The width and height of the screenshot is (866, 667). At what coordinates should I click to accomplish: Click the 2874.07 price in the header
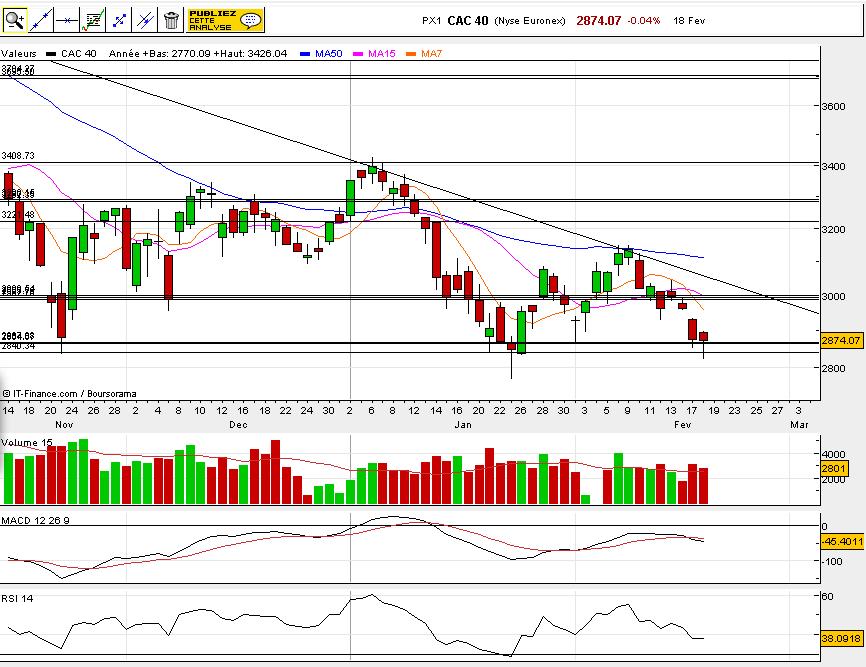599,21
